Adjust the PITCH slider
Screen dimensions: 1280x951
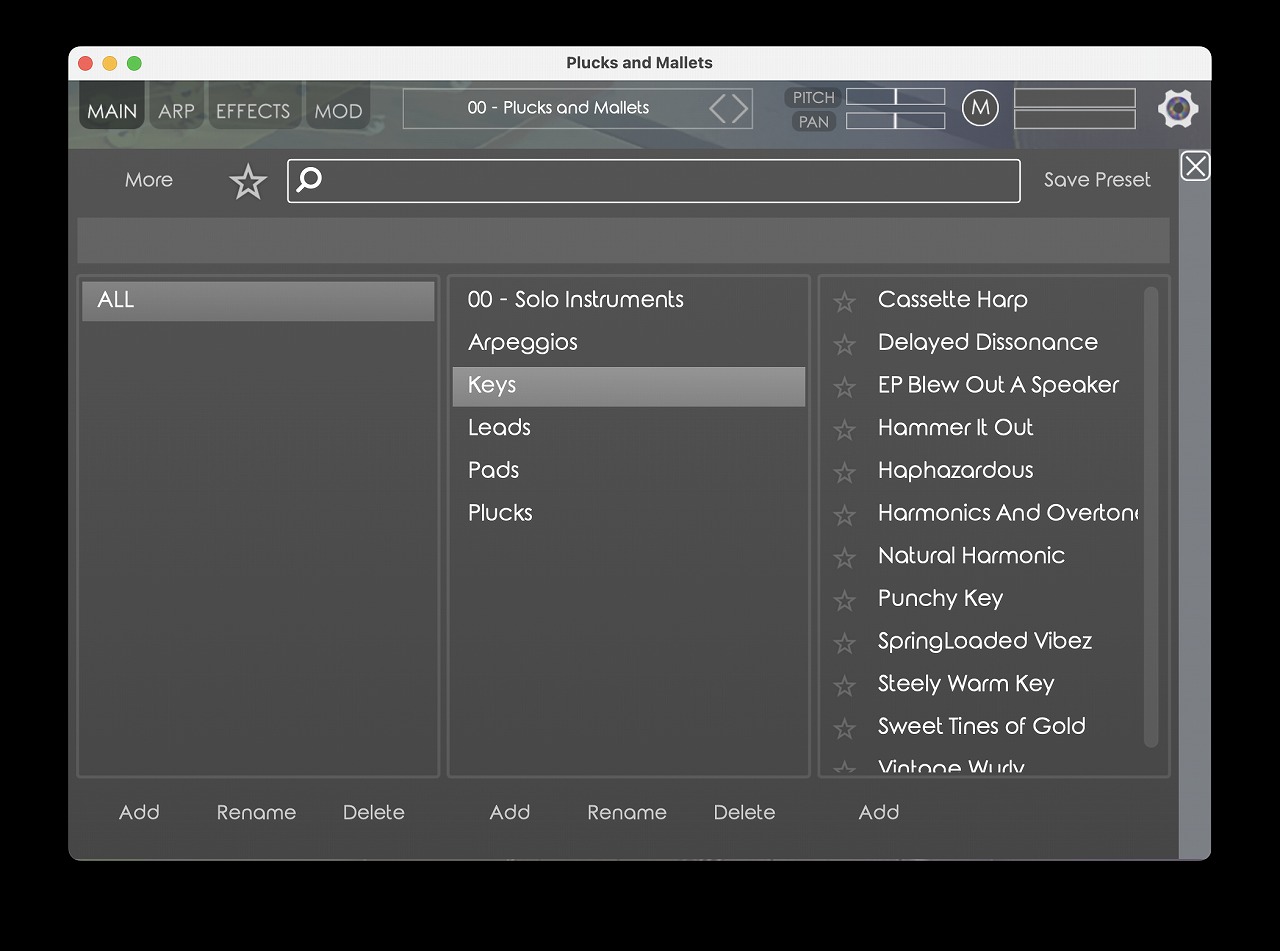(895, 97)
